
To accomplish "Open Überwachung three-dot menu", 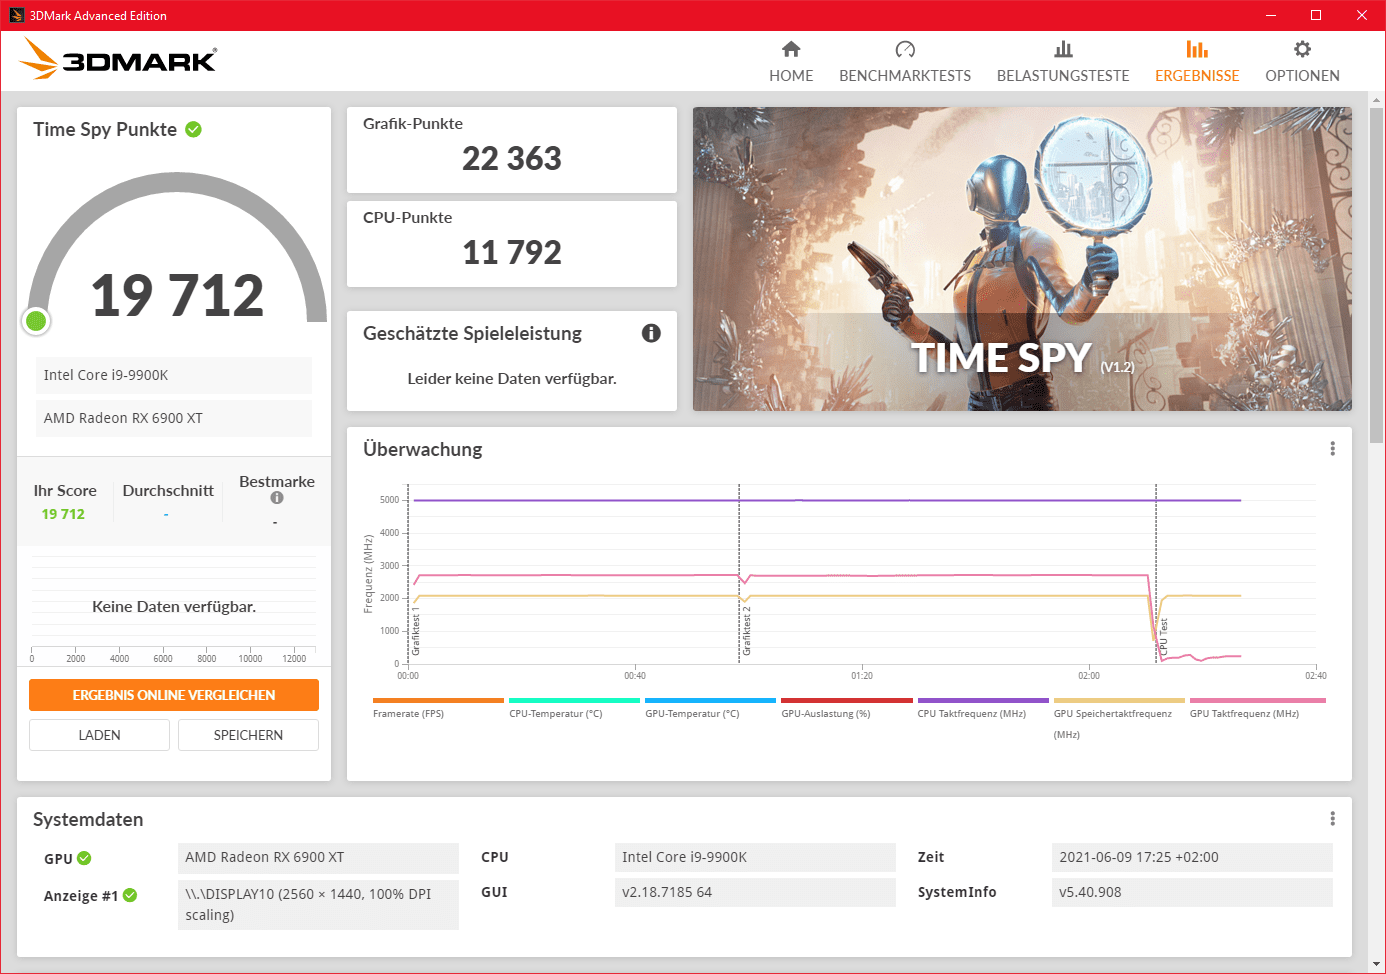I will [1332, 449].
